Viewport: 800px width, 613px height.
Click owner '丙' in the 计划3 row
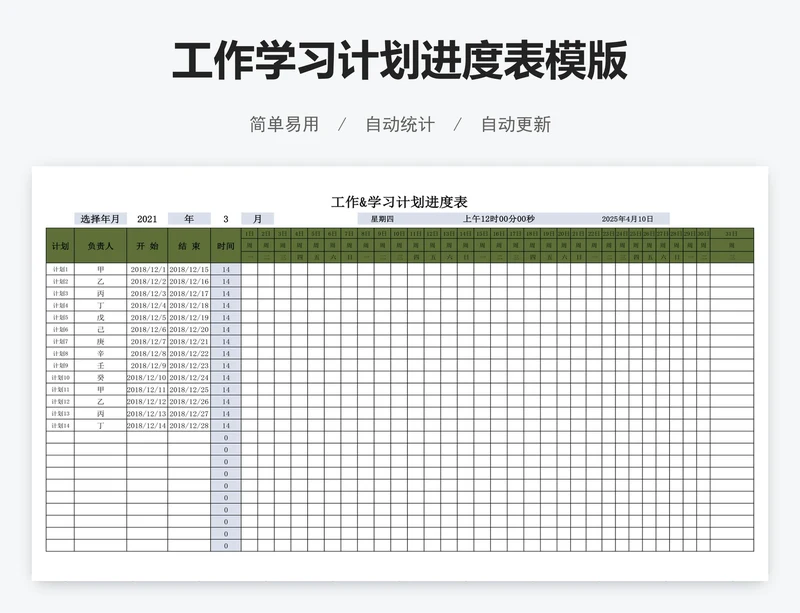(101, 293)
